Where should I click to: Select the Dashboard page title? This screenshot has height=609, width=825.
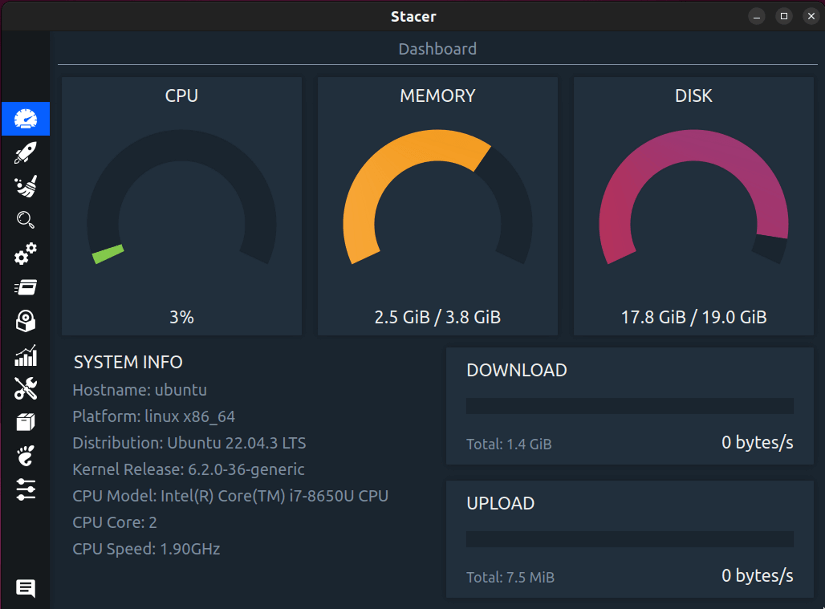[x=438, y=49]
